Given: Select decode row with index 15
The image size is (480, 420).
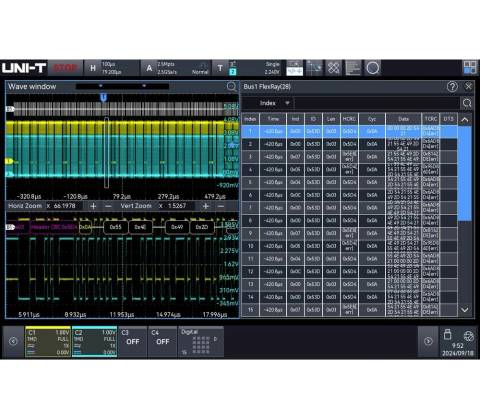Looking at the screenshot, I should tap(349, 310).
